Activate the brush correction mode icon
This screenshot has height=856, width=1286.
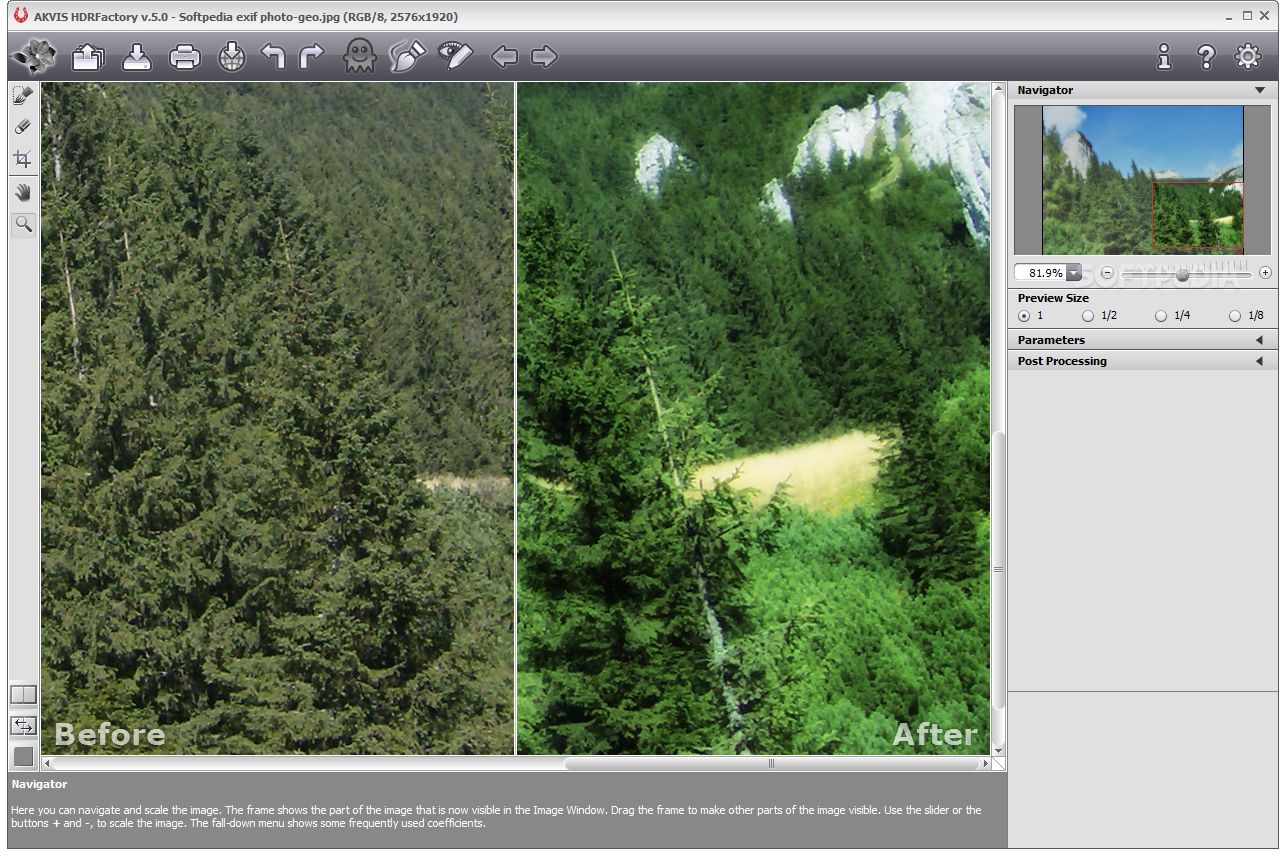(x=407, y=57)
